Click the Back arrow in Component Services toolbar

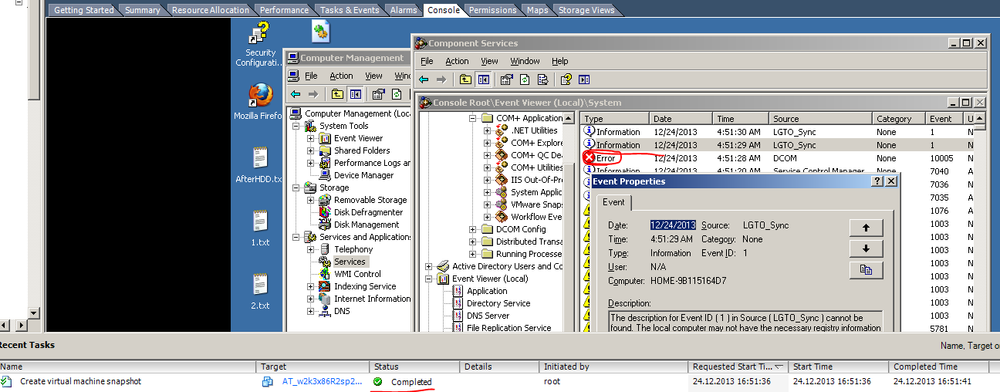423,80
